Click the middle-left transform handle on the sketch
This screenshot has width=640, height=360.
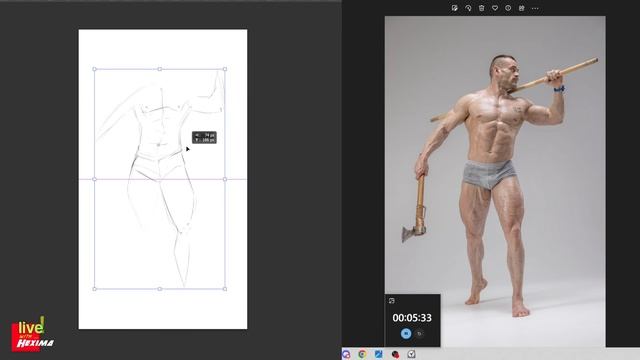[95, 179]
